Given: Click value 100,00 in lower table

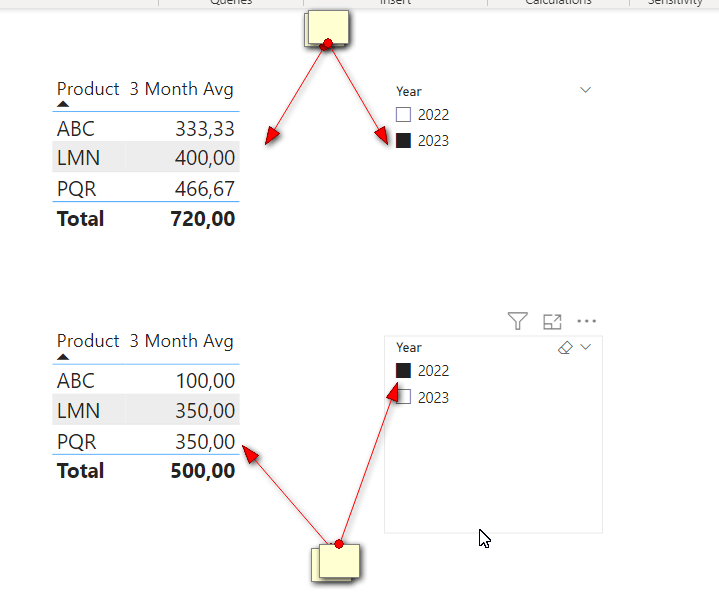Looking at the screenshot, I should pyautogui.click(x=205, y=381).
